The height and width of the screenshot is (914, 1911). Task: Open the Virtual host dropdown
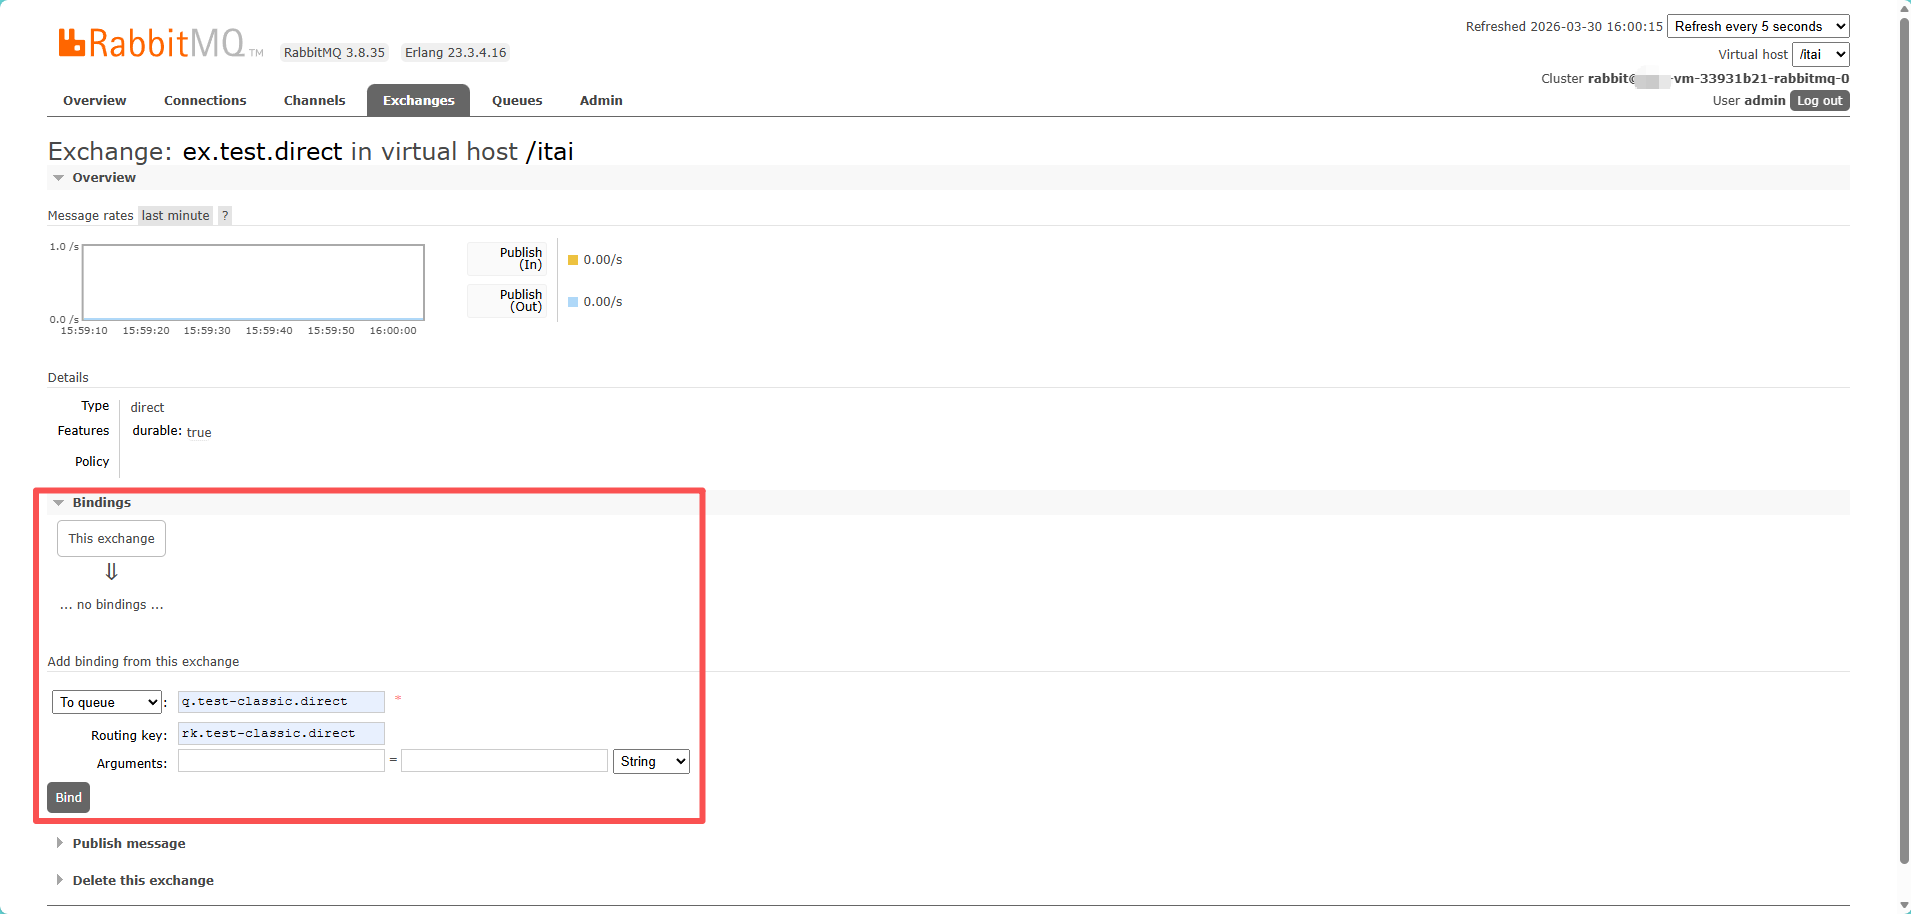click(x=1820, y=55)
